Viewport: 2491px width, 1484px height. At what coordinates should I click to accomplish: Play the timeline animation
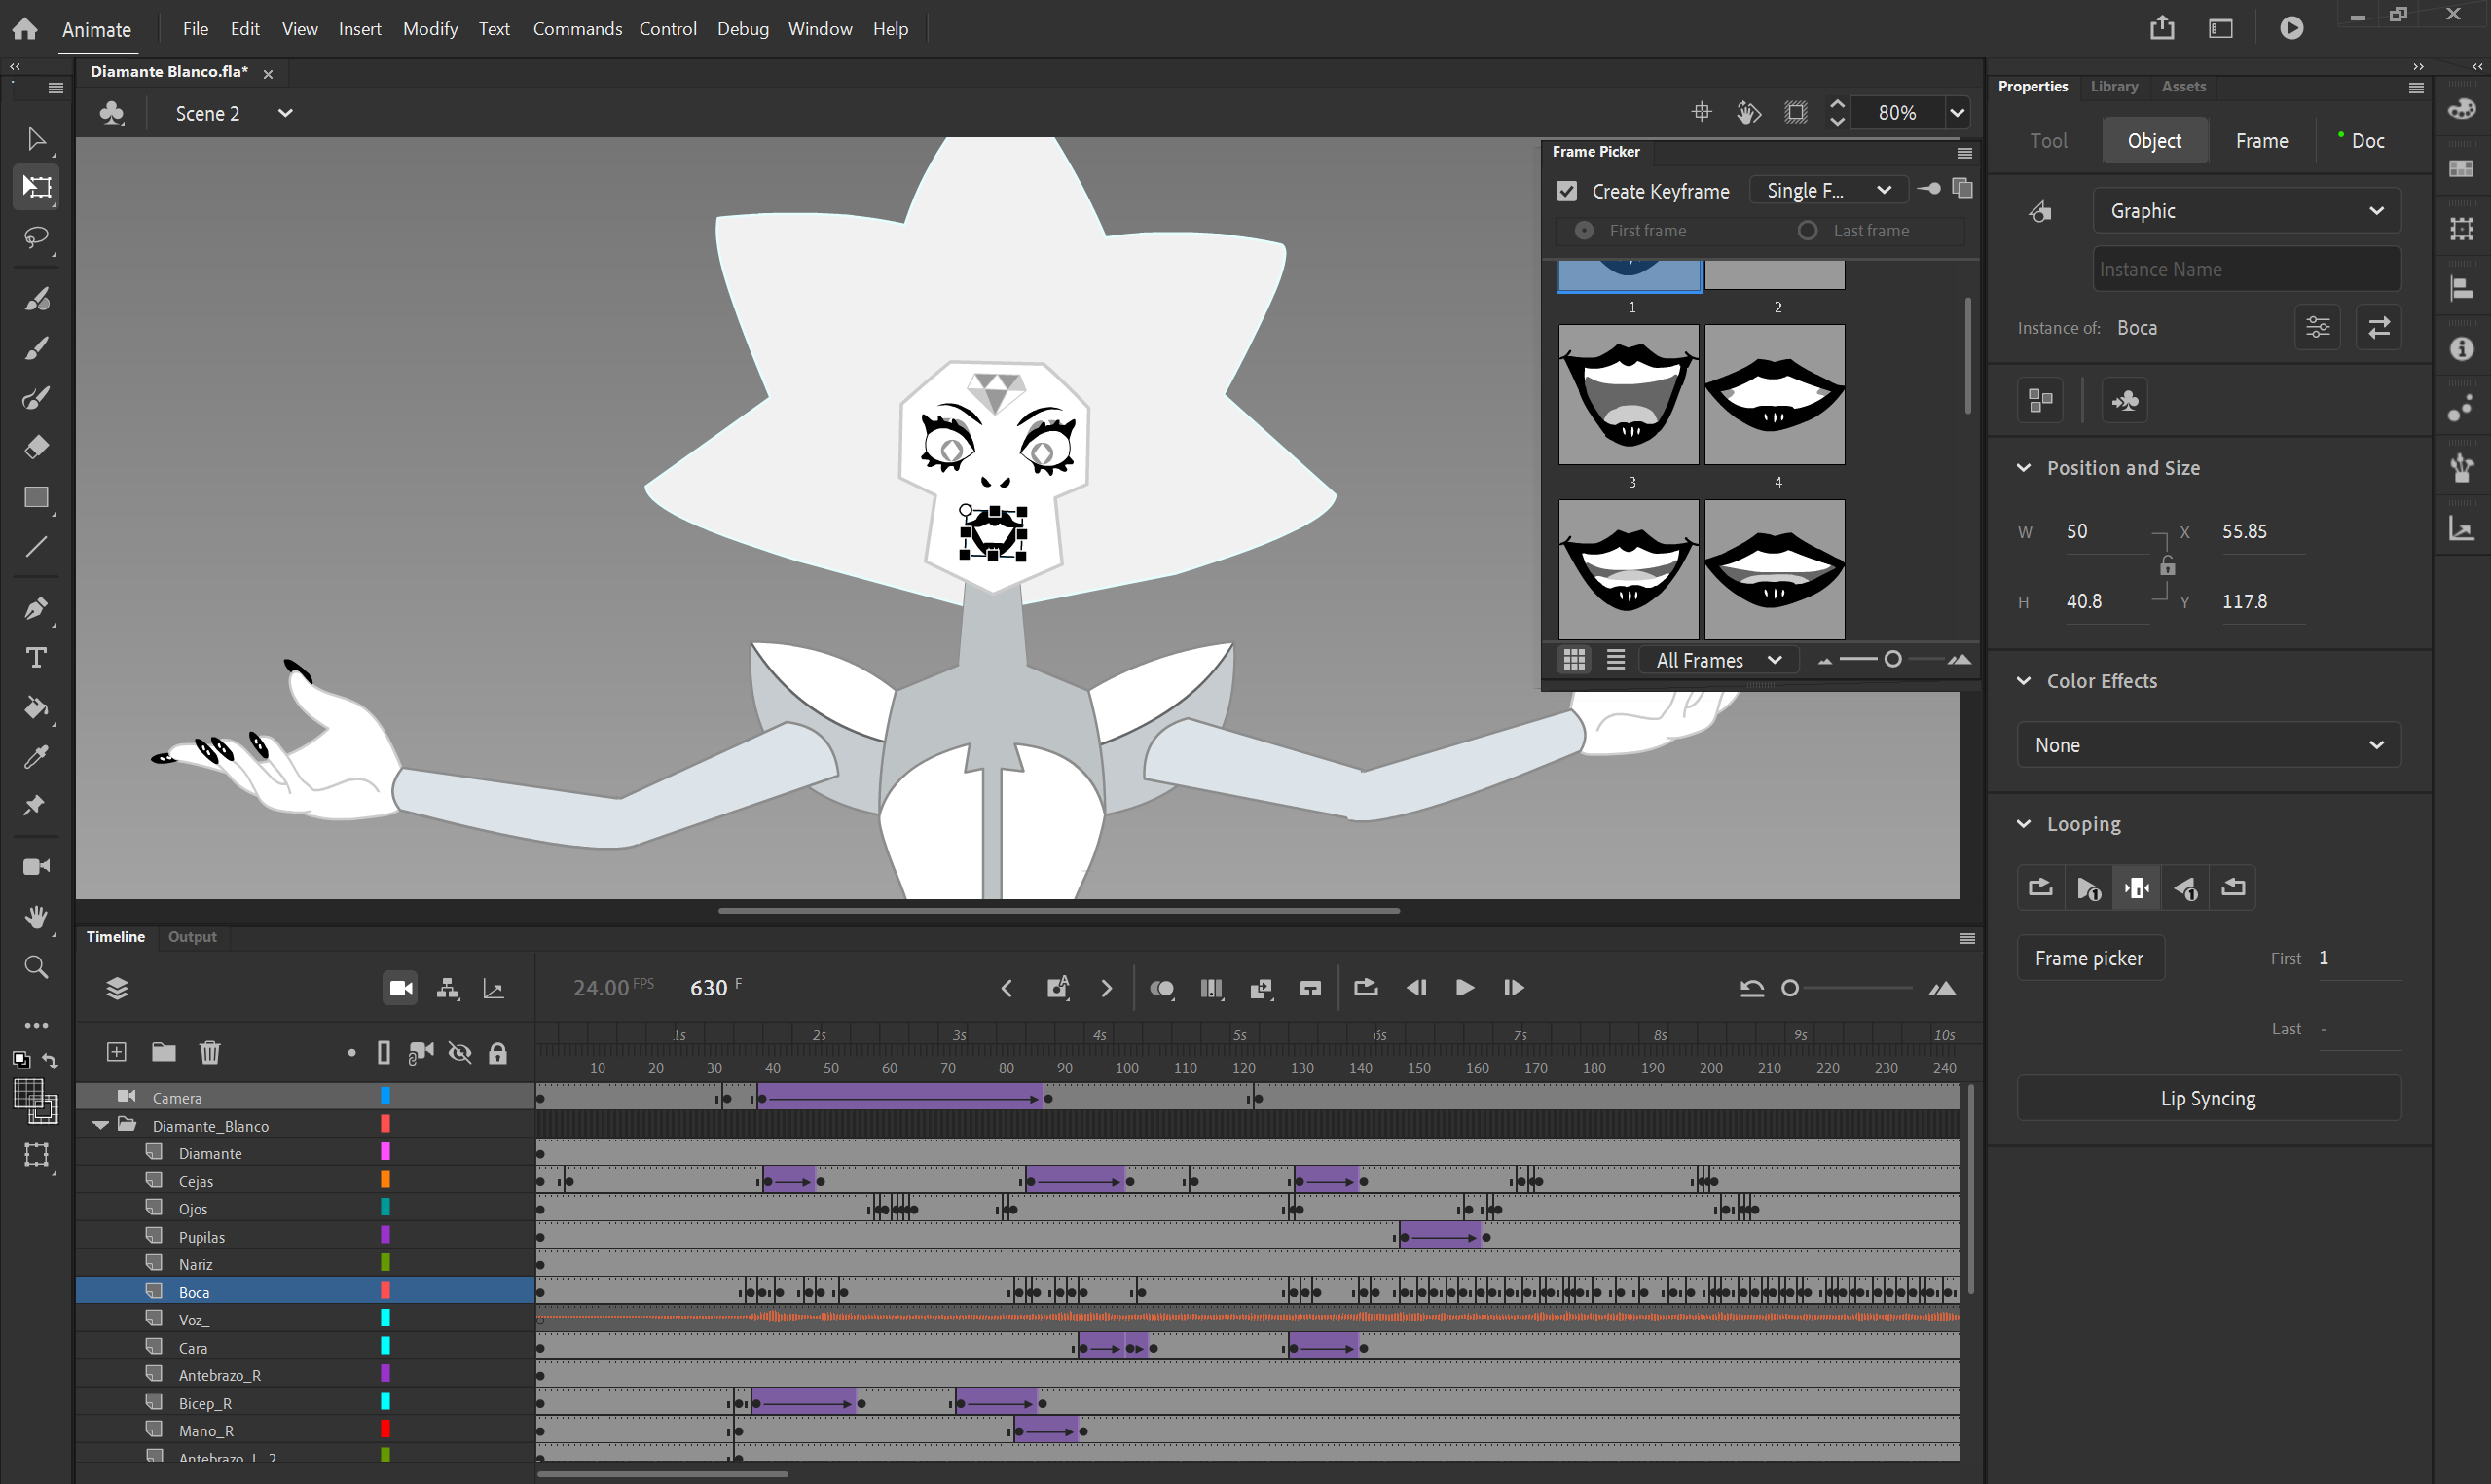[1464, 988]
